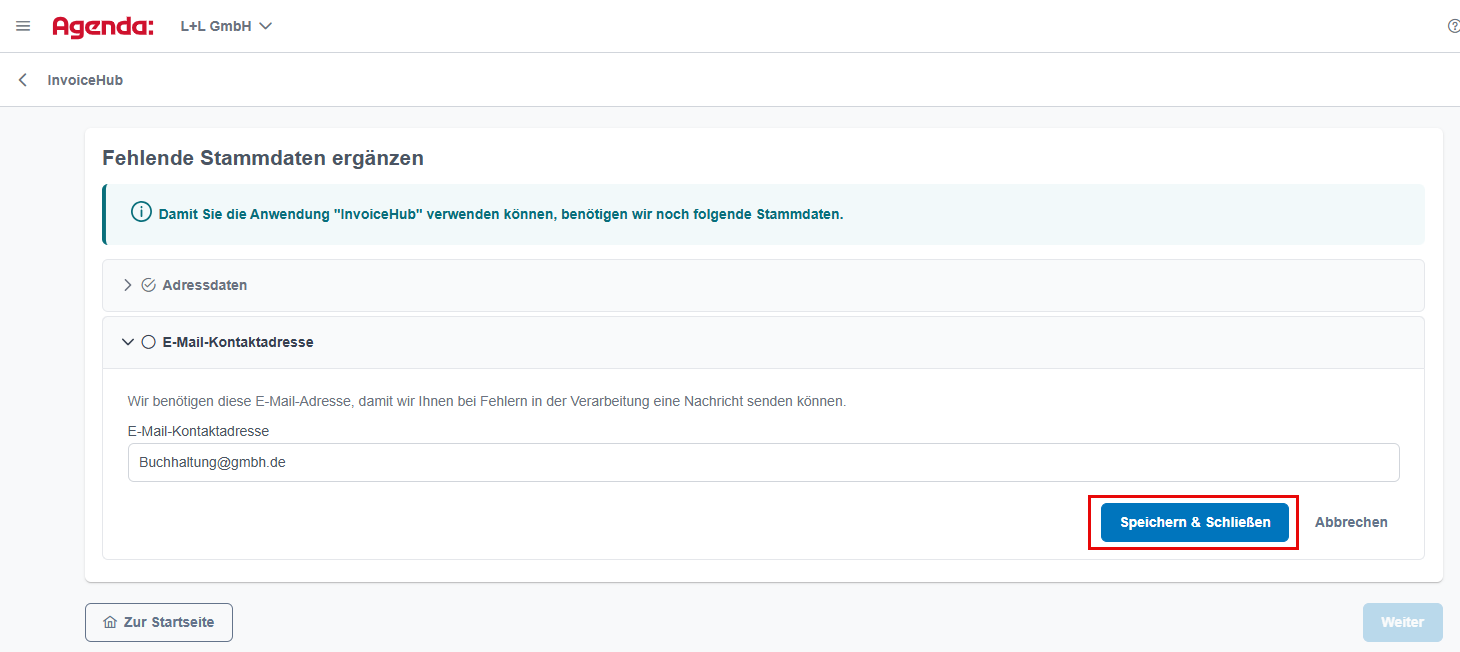The image size is (1460, 652).
Task: Click the E-Mail-Kontaktadresse status circle icon
Action: 148,342
